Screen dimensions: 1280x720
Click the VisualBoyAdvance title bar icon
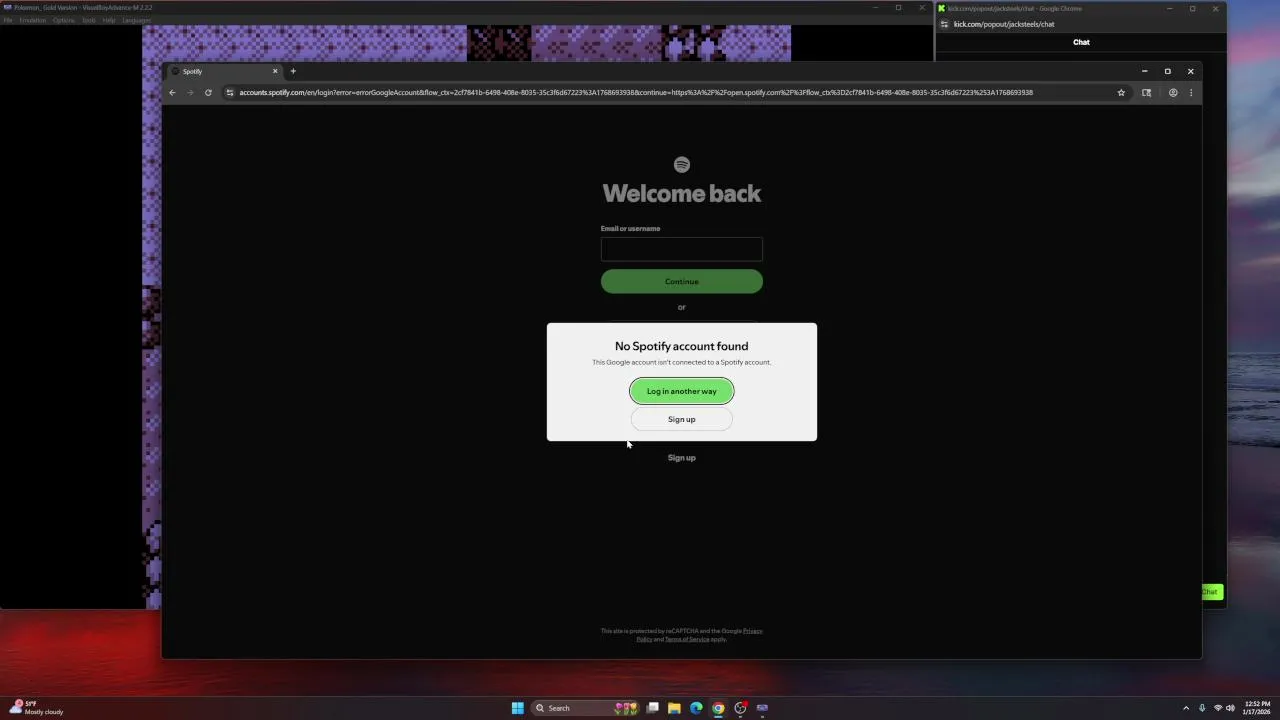[x=8, y=7]
